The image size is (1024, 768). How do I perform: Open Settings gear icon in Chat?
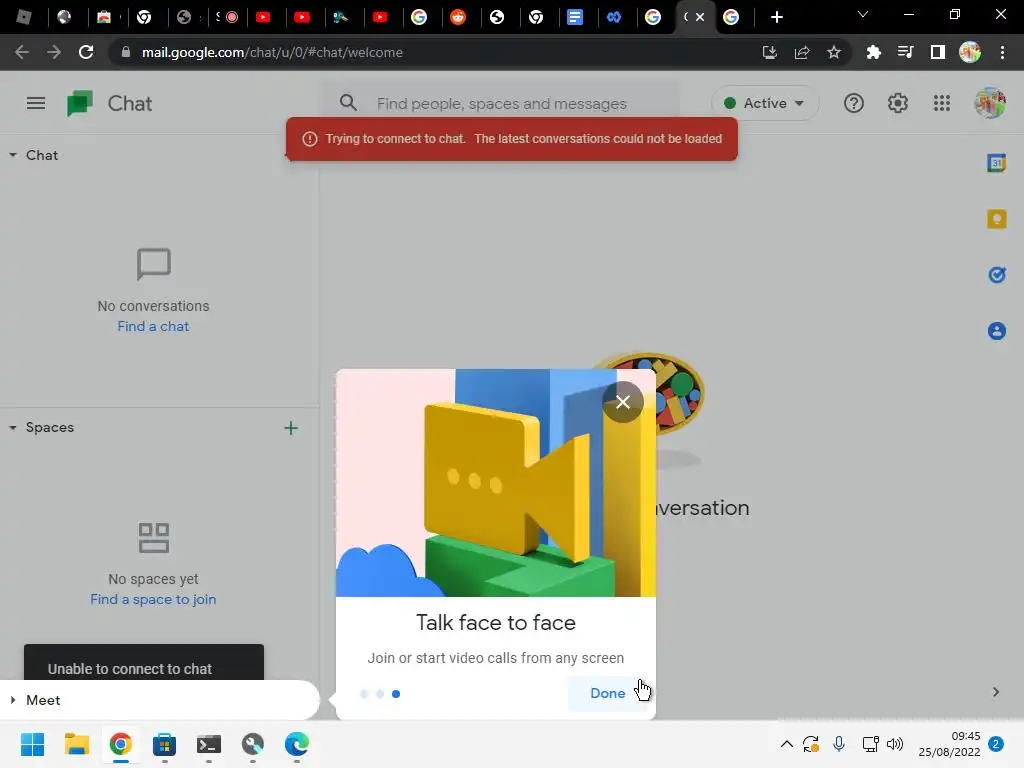898,103
